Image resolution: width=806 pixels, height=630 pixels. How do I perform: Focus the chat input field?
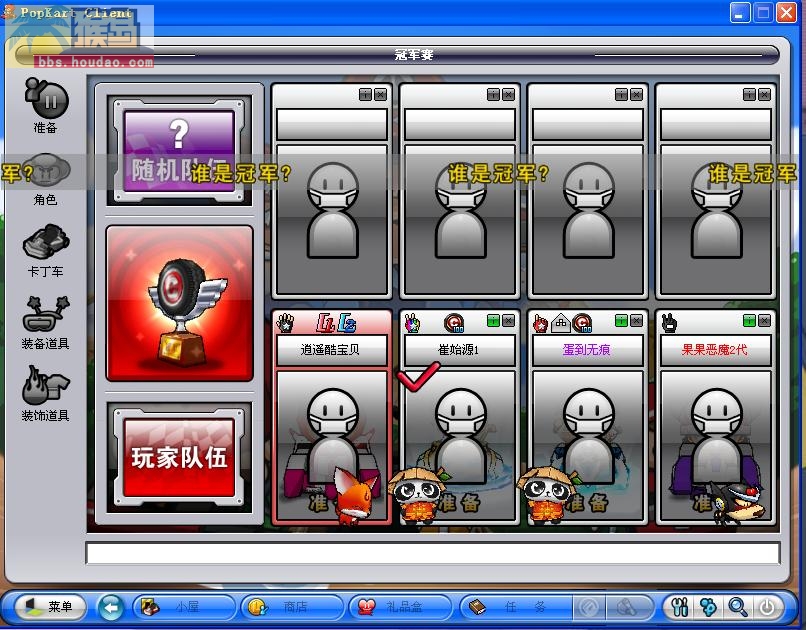pos(433,553)
